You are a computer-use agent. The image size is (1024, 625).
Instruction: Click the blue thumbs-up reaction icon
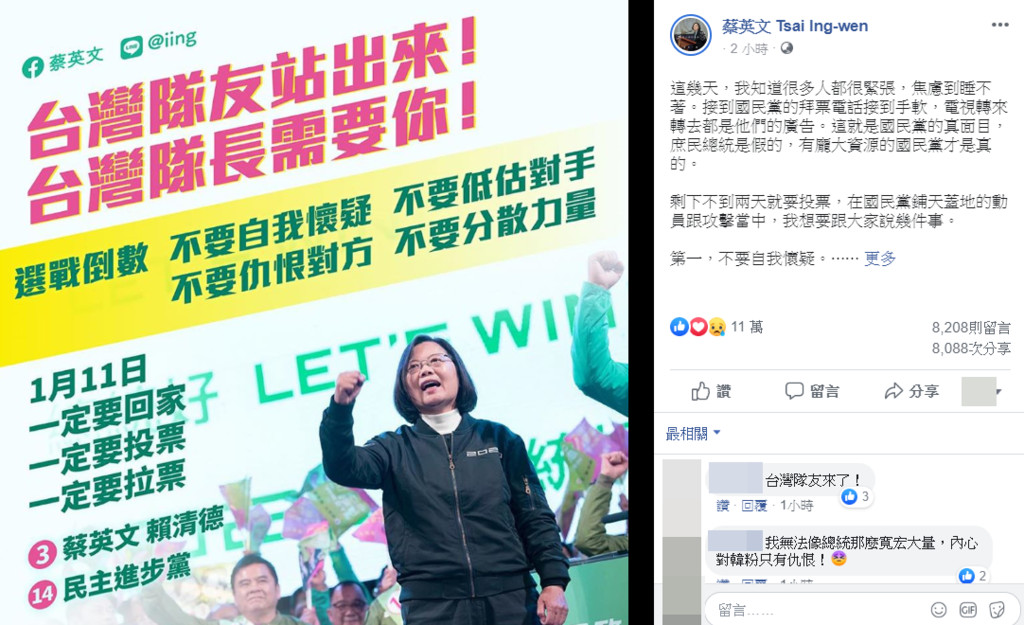[679, 327]
